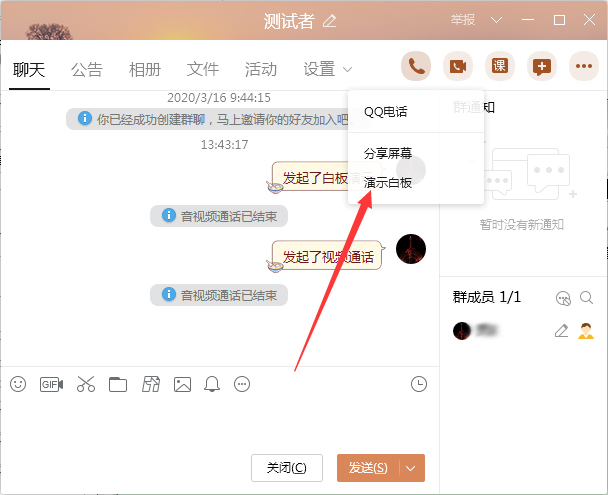Open the title bar dropdown chevron
Image resolution: width=608 pixels, height=495 pixels.
[x=496, y=20]
